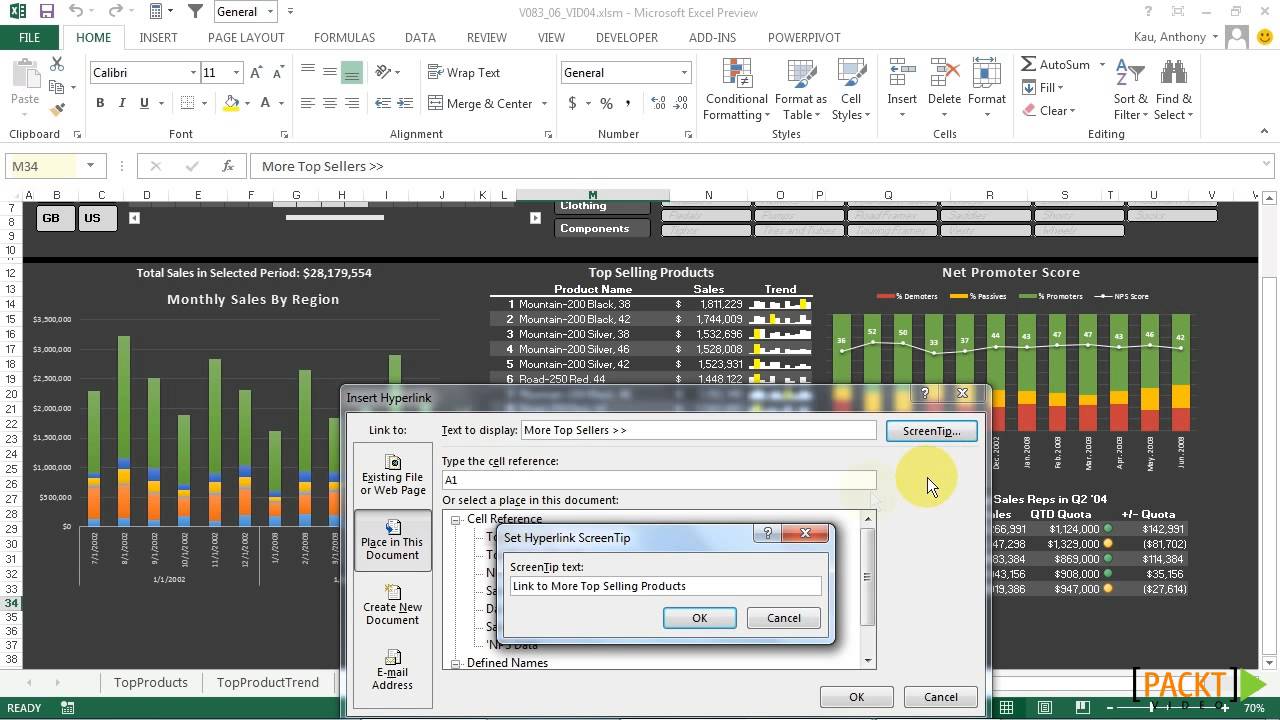Screen dimensions: 1280x720
Task: Click the Save icon in quick access toolbar
Action: (46, 12)
